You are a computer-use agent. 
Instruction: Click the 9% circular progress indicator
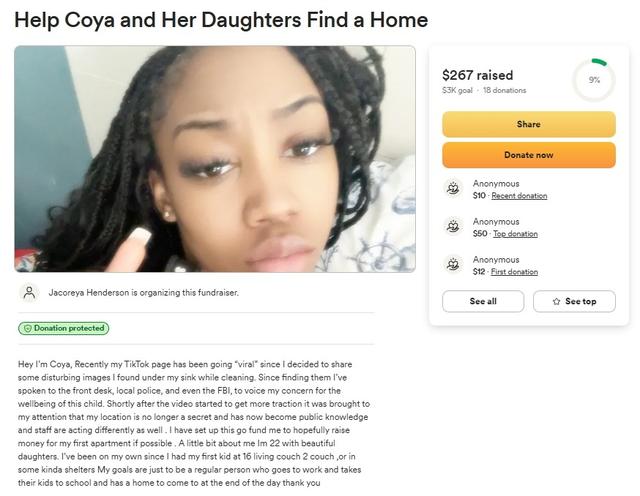click(593, 80)
